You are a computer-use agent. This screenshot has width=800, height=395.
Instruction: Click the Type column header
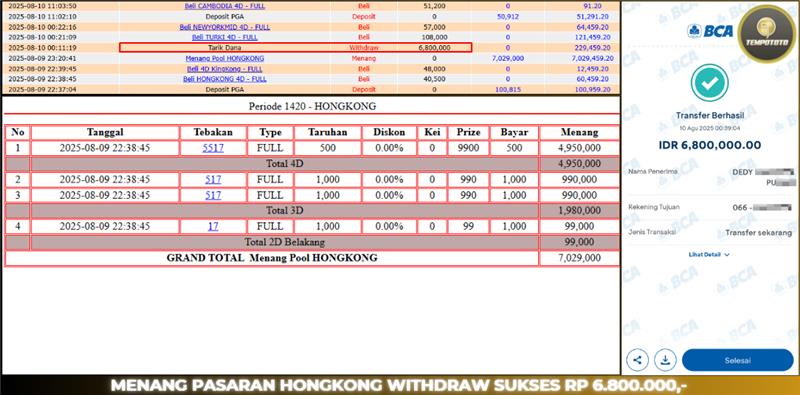pyautogui.click(x=270, y=132)
